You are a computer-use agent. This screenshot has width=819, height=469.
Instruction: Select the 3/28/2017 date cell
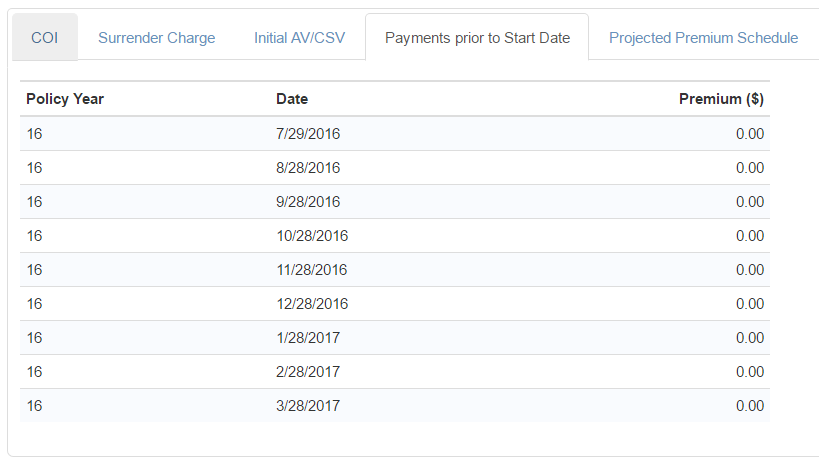click(308, 406)
